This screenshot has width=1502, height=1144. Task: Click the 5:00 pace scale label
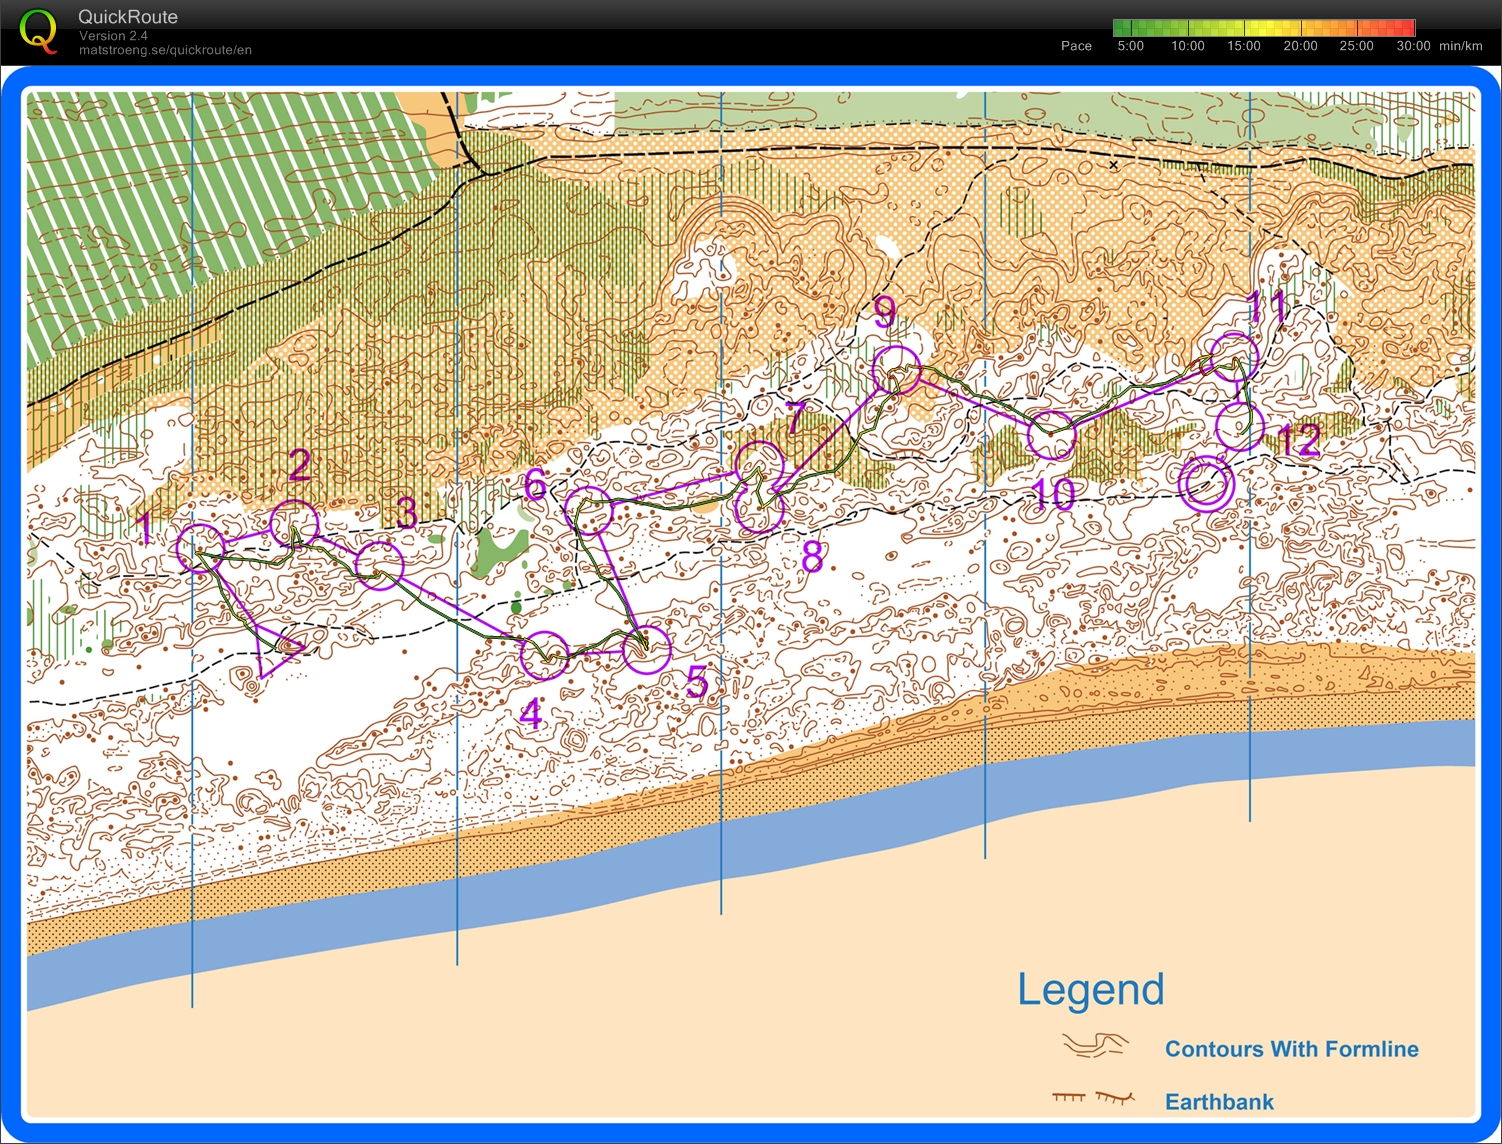click(1130, 46)
